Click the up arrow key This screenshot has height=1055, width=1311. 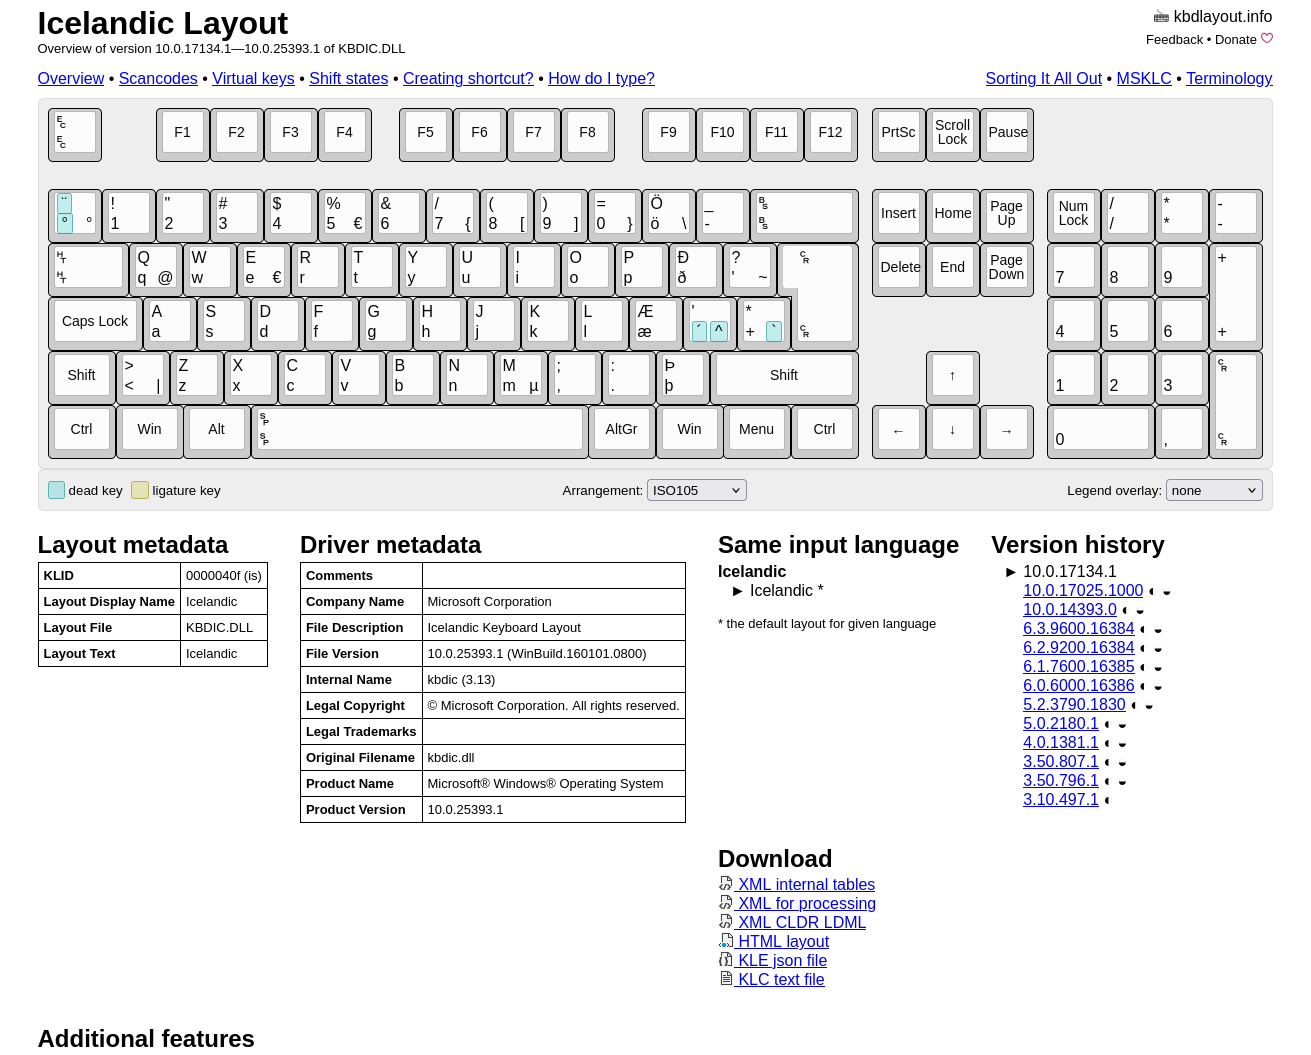click(952, 376)
